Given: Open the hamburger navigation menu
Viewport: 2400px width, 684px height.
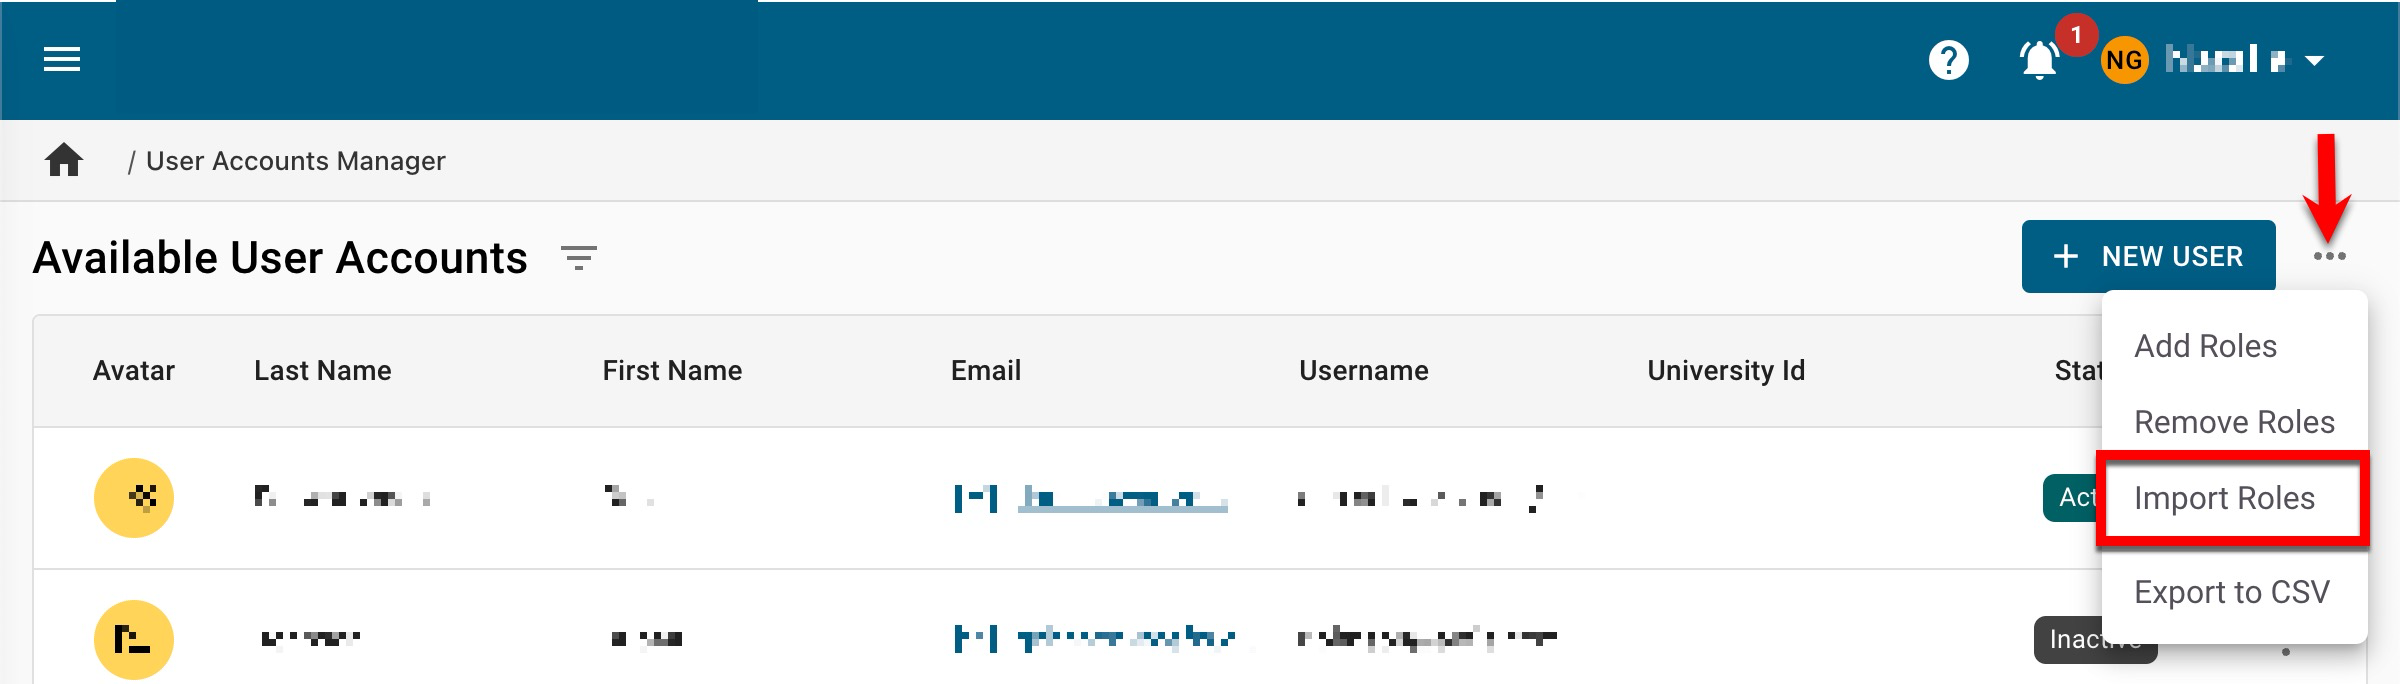Looking at the screenshot, I should pos(62,60).
